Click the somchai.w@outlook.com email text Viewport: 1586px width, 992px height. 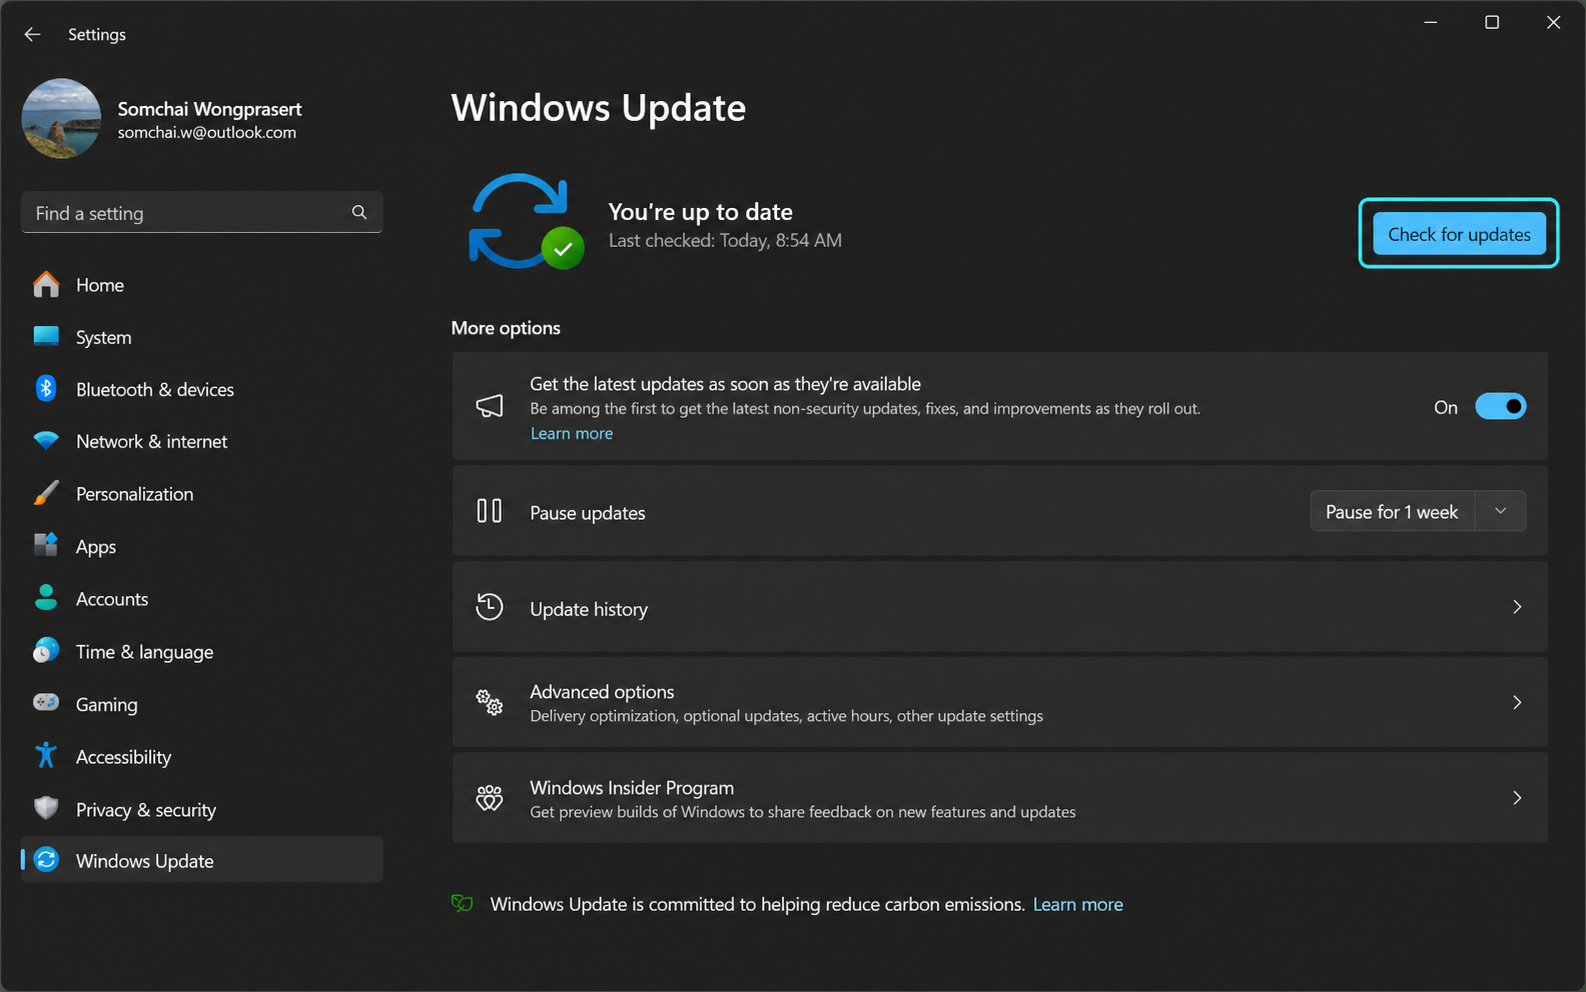(207, 132)
